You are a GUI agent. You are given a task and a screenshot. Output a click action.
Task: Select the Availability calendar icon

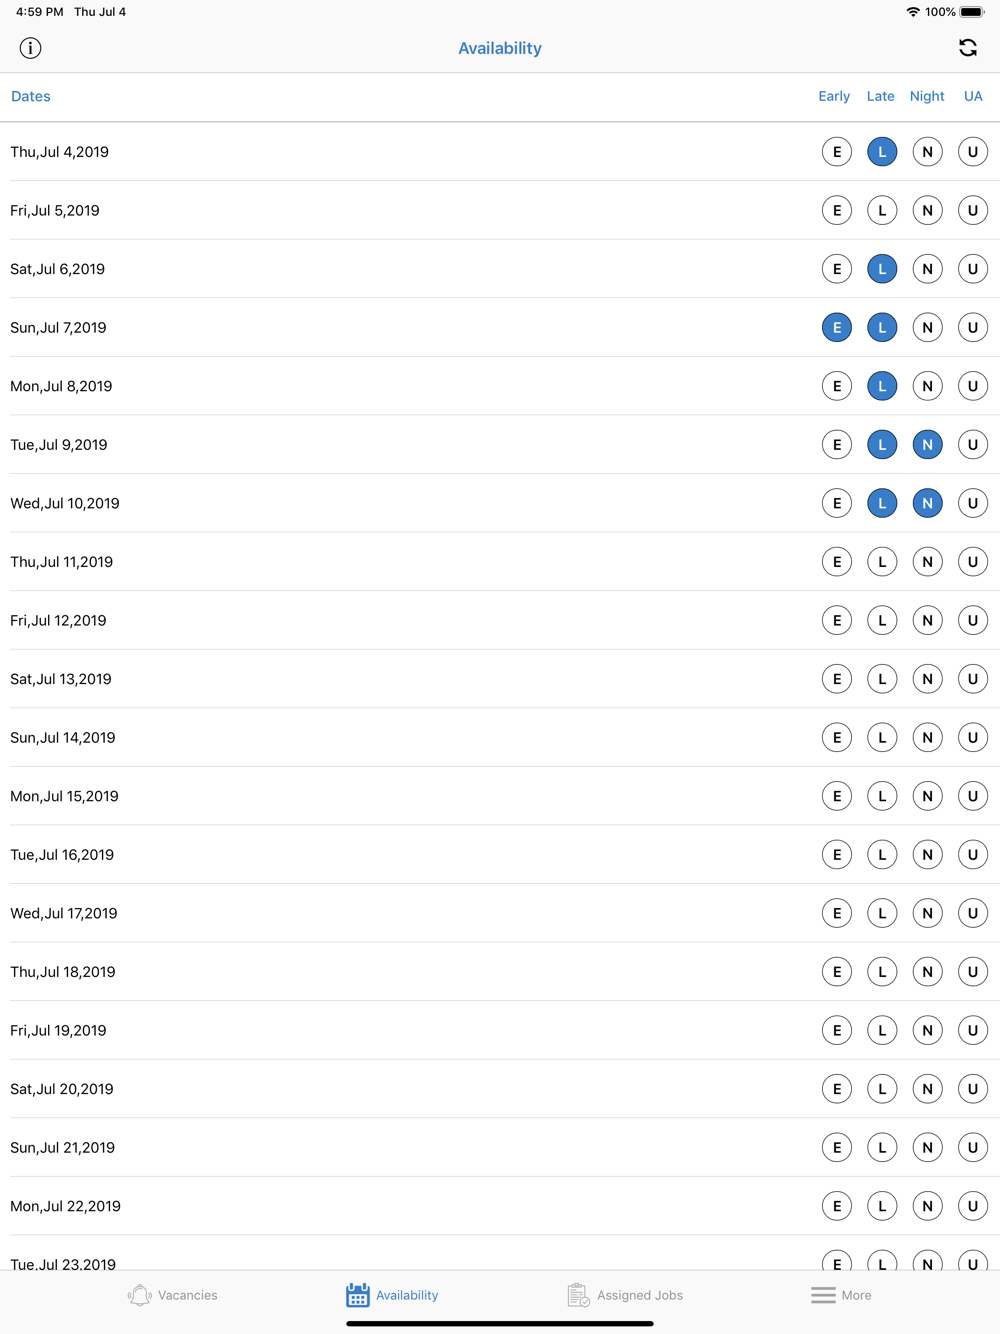(x=357, y=1295)
